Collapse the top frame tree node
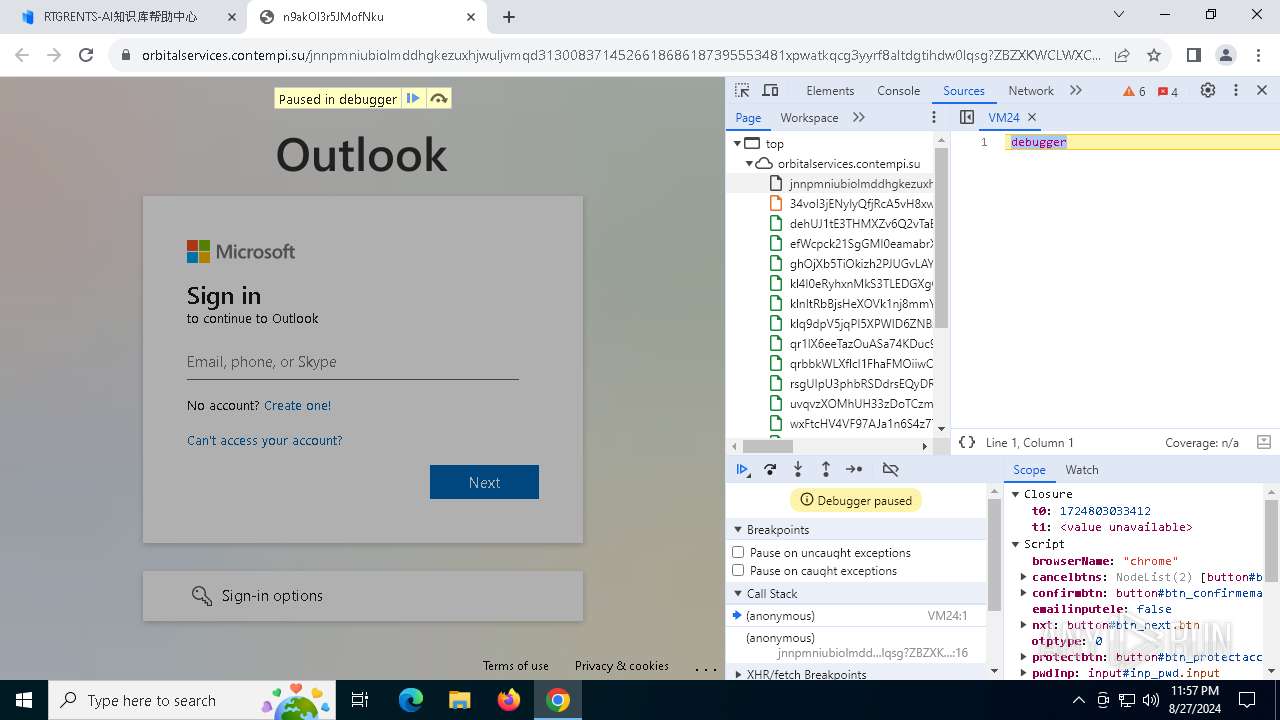Screen dimensions: 1280x720 pos(737,143)
